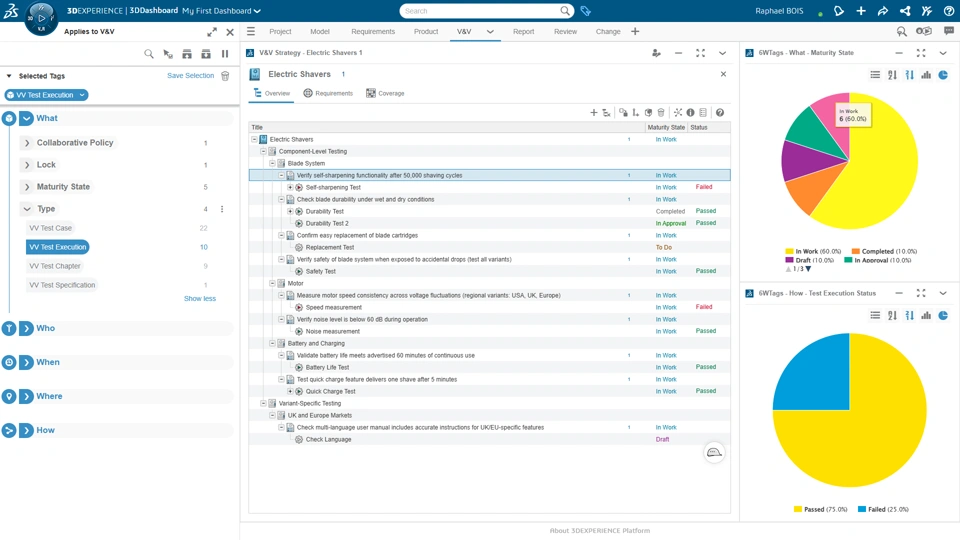The width and height of the screenshot is (960, 540).
Task: Expand the Collaborative Policy tag group
Action: (27, 143)
